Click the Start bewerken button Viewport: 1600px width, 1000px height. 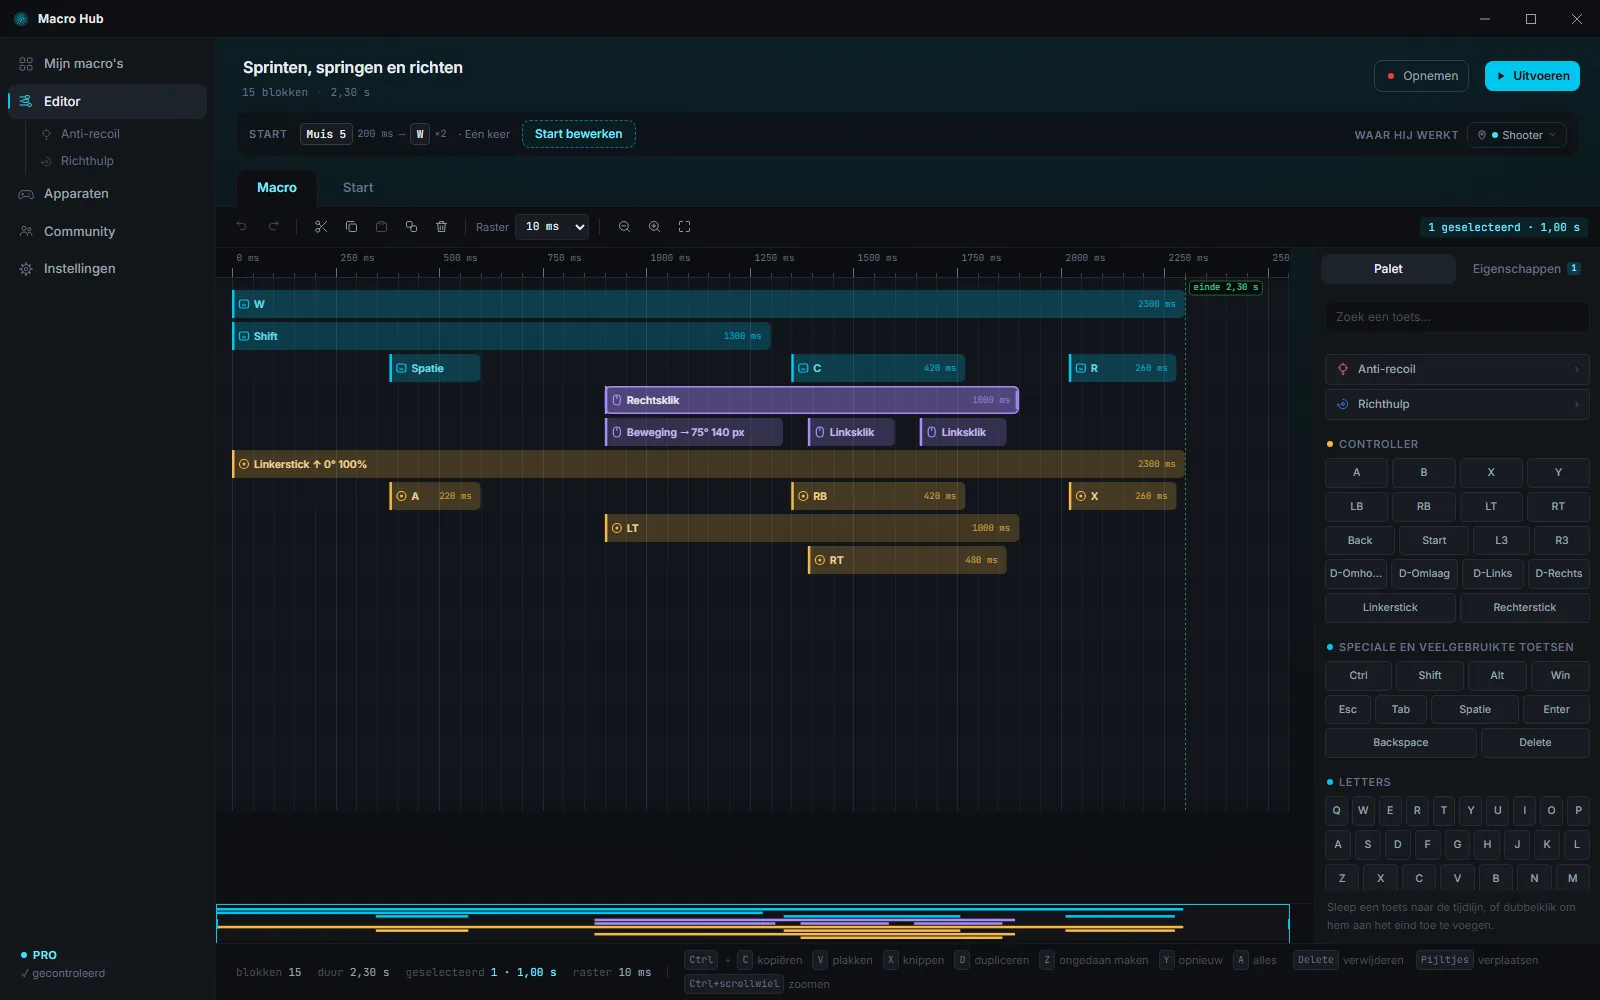(x=579, y=134)
